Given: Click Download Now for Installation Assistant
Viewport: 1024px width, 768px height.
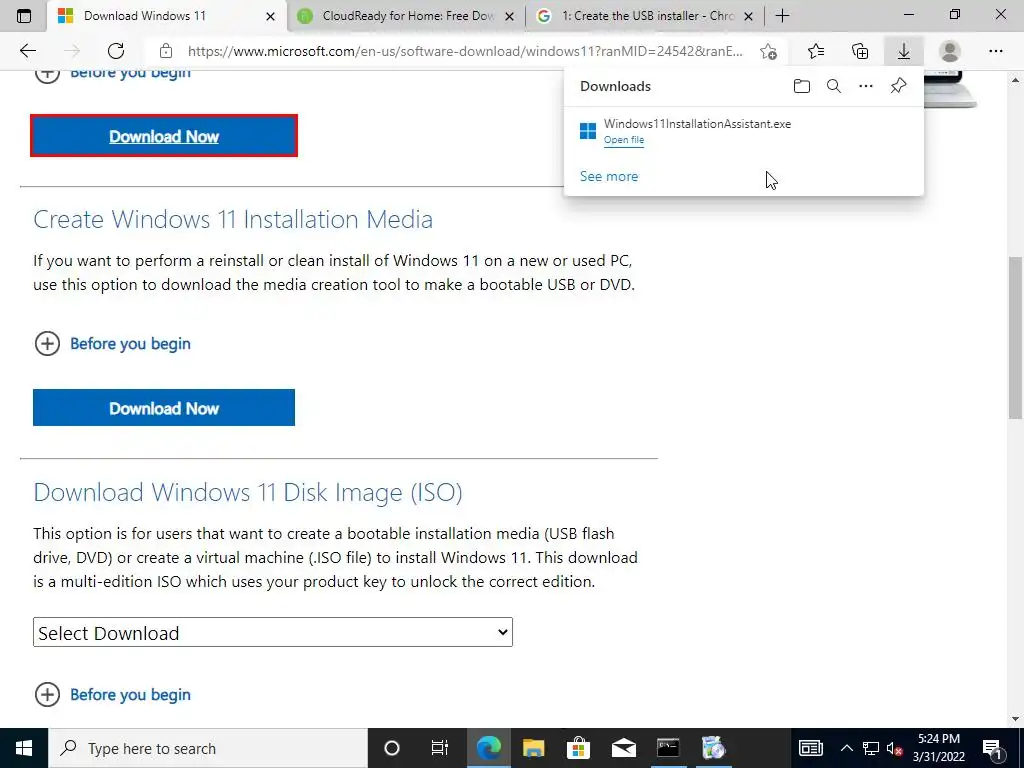Looking at the screenshot, I should tap(164, 136).
